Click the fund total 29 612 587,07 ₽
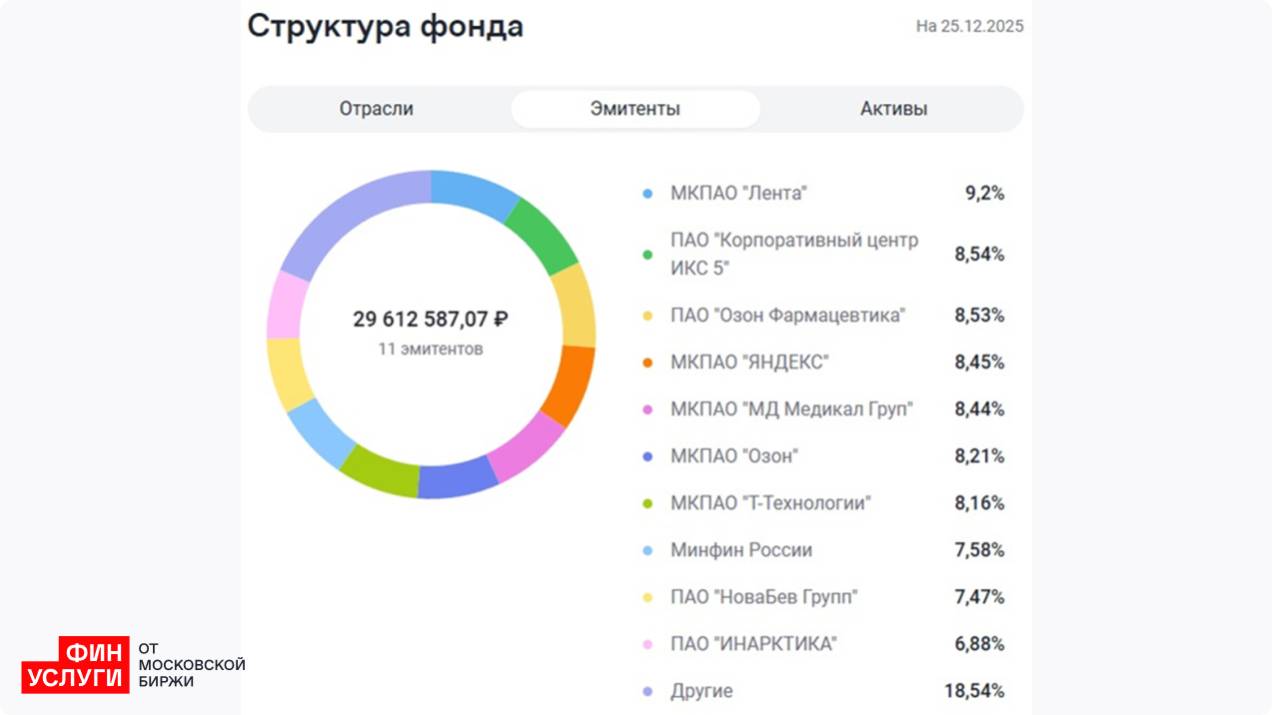Image resolution: width=1272 pixels, height=715 pixels. [430, 319]
